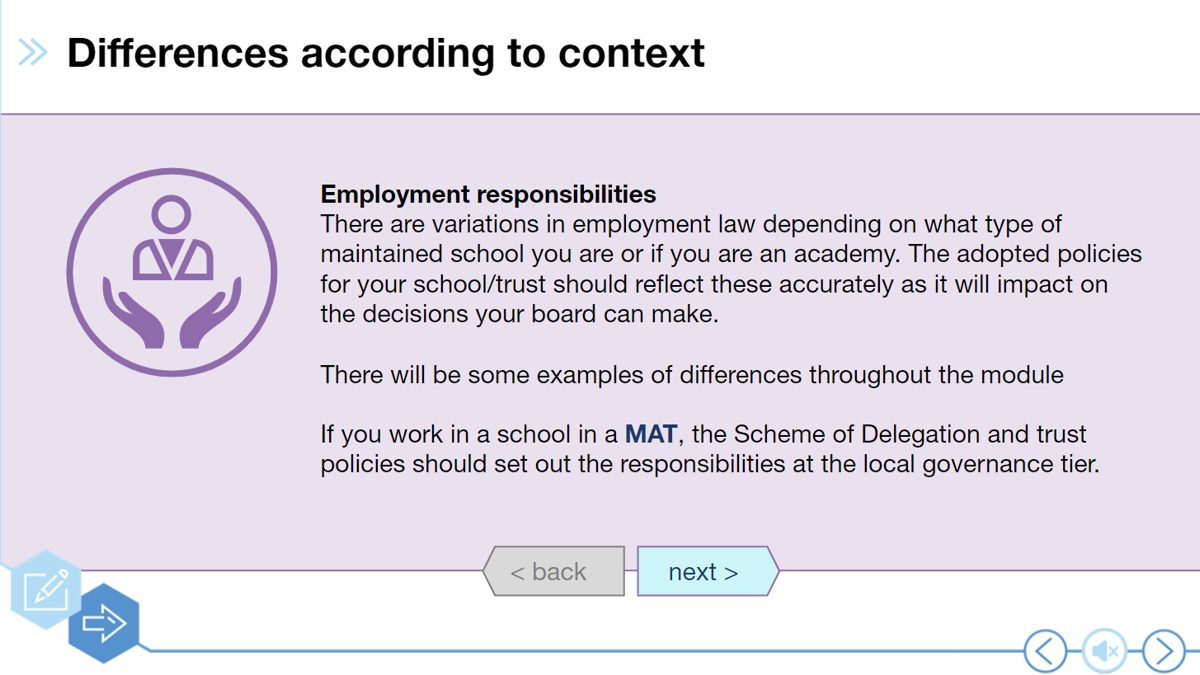This screenshot has height=675, width=1200.
Task: Click the "Employment responsibilities" heading
Action: click(x=488, y=194)
